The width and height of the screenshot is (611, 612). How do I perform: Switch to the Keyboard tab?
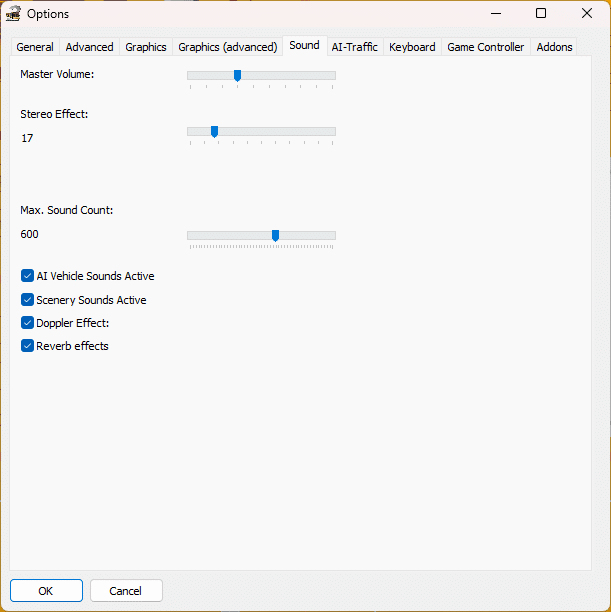(x=412, y=47)
